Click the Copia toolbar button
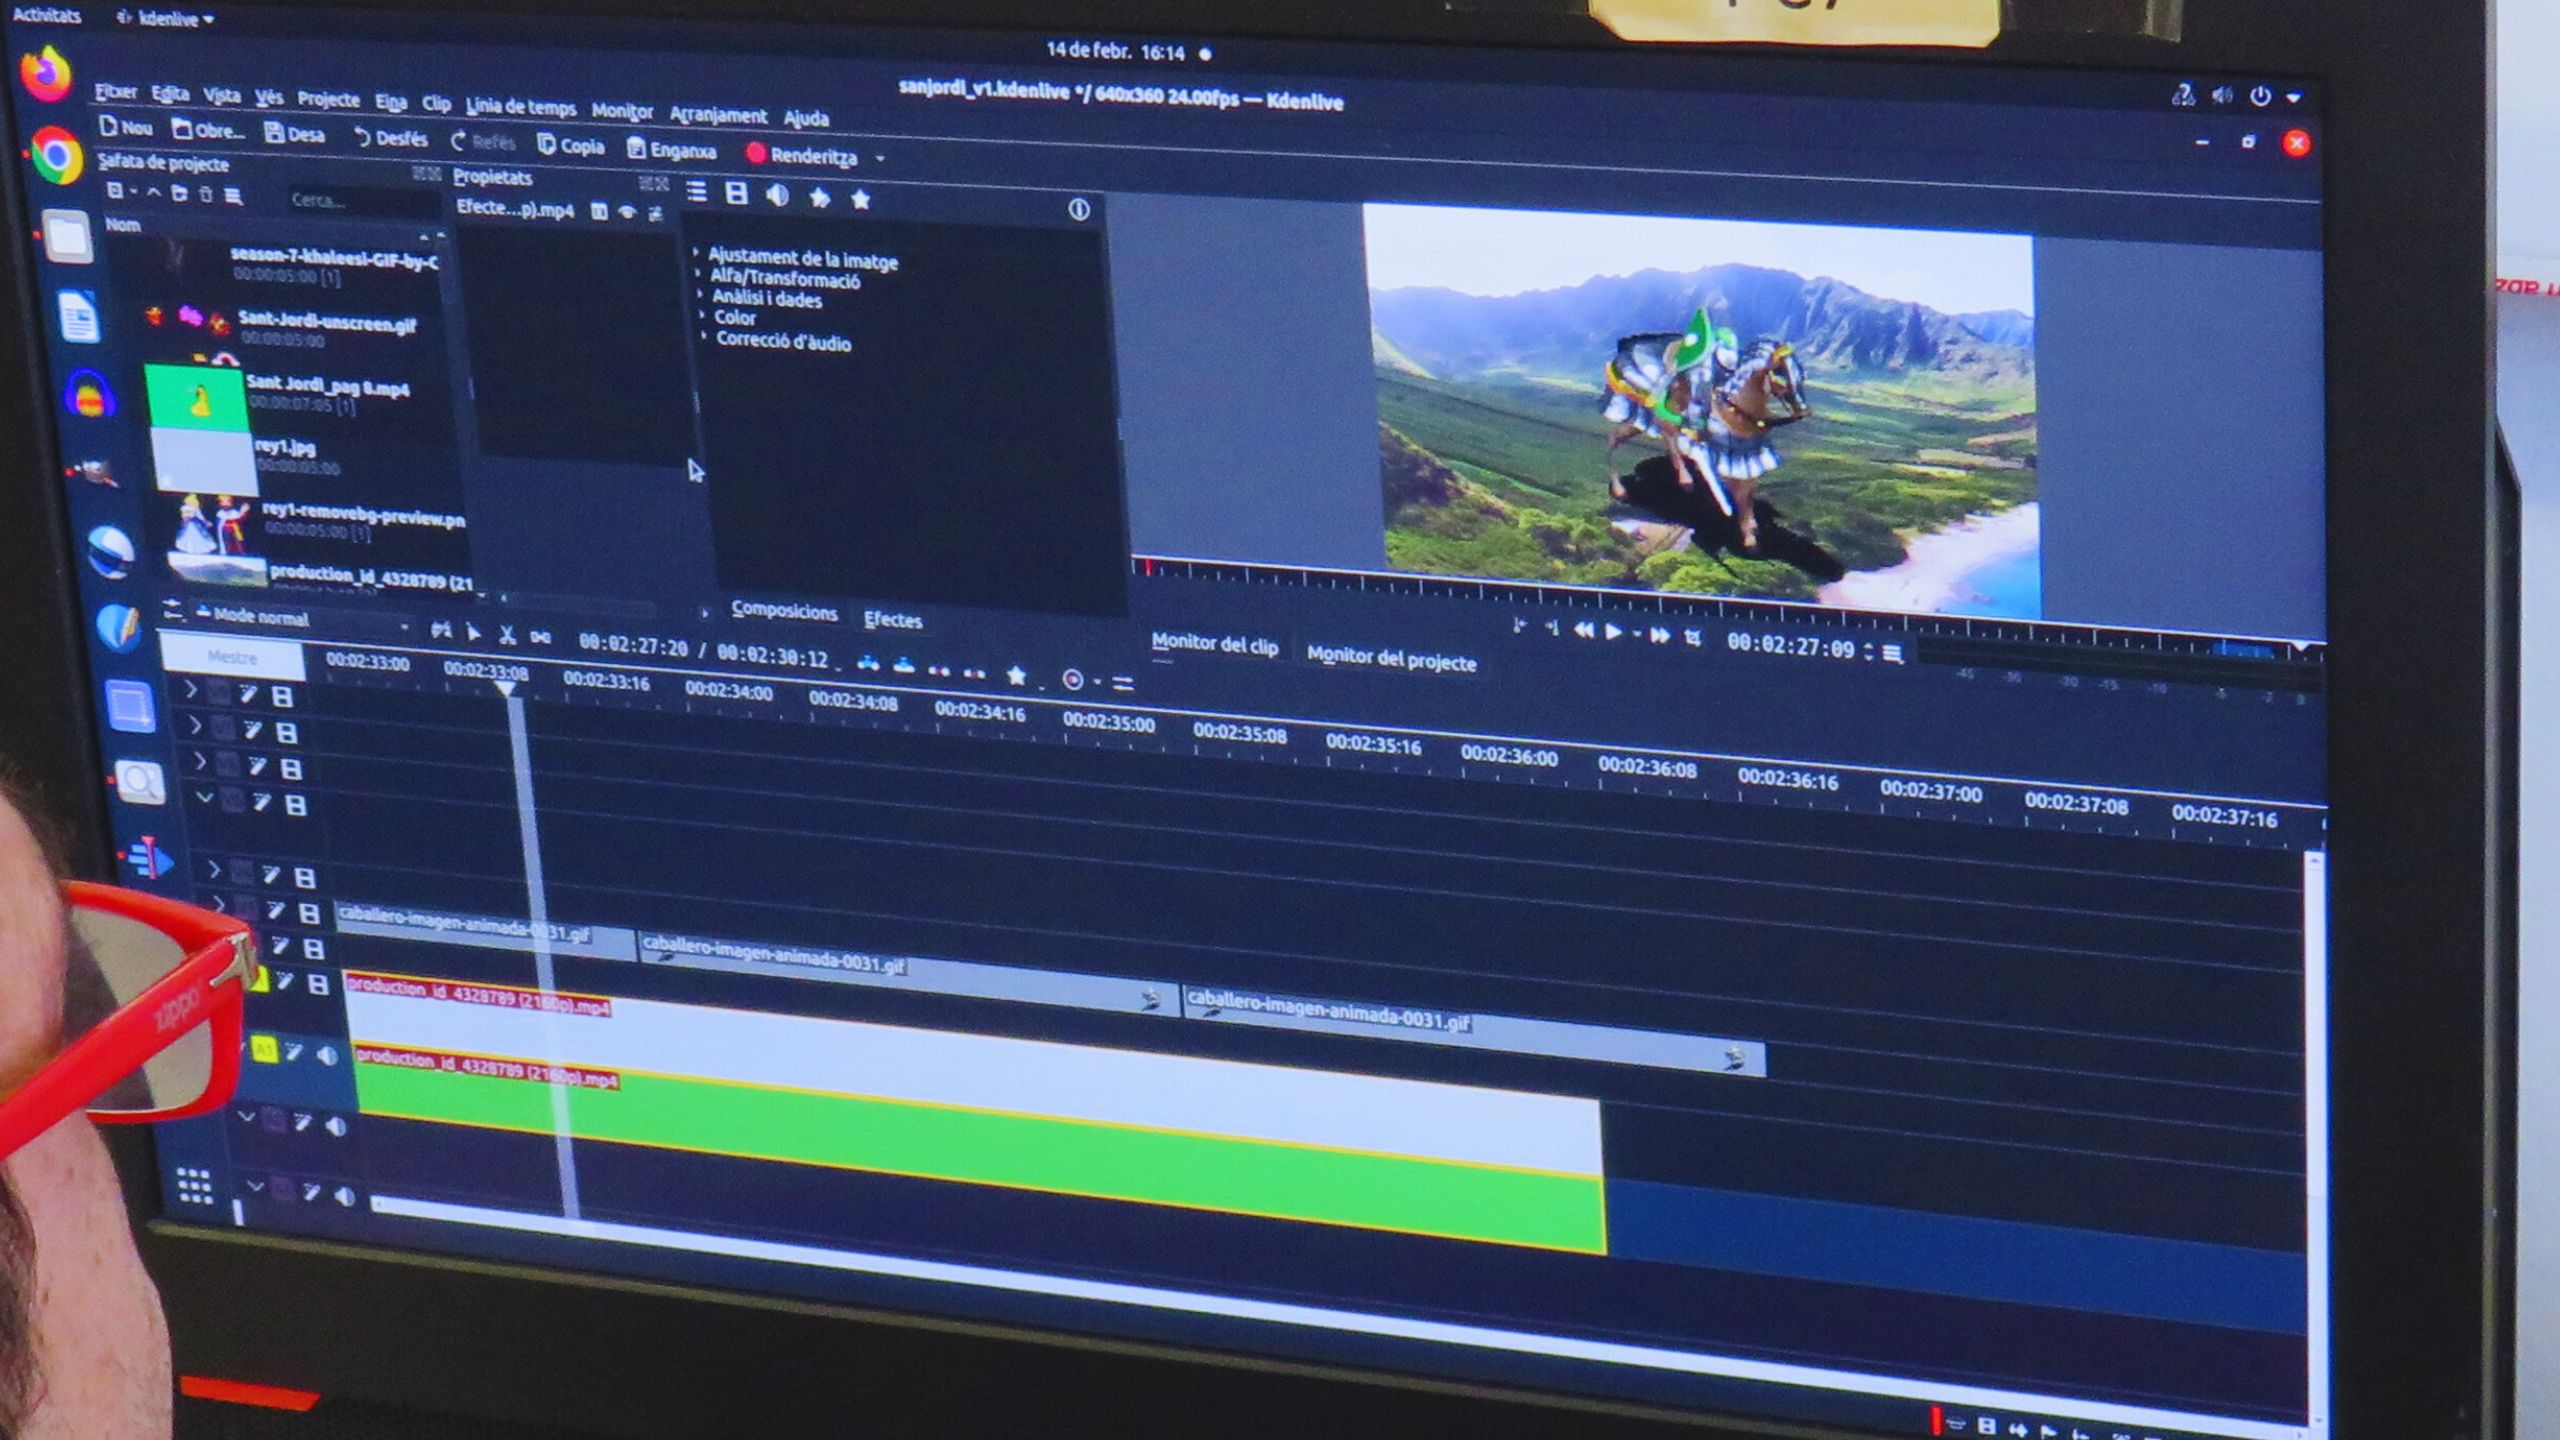The width and height of the screenshot is (2560, 1440). [571, 146]
